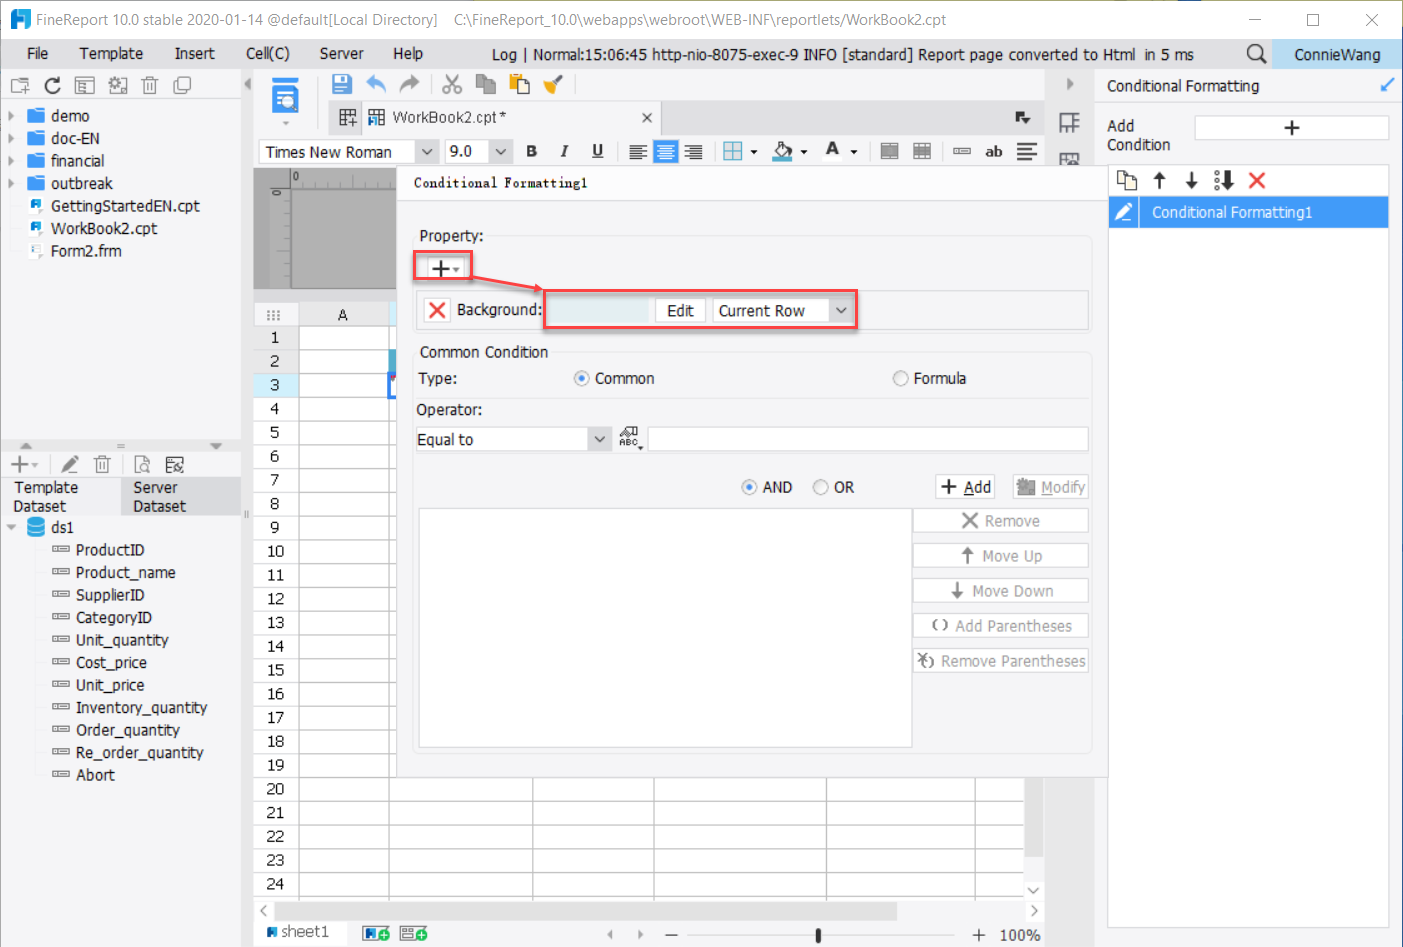Edit the ds1 dataset with pencil icon
The image size is (1403, 947).
coord(69,463)
